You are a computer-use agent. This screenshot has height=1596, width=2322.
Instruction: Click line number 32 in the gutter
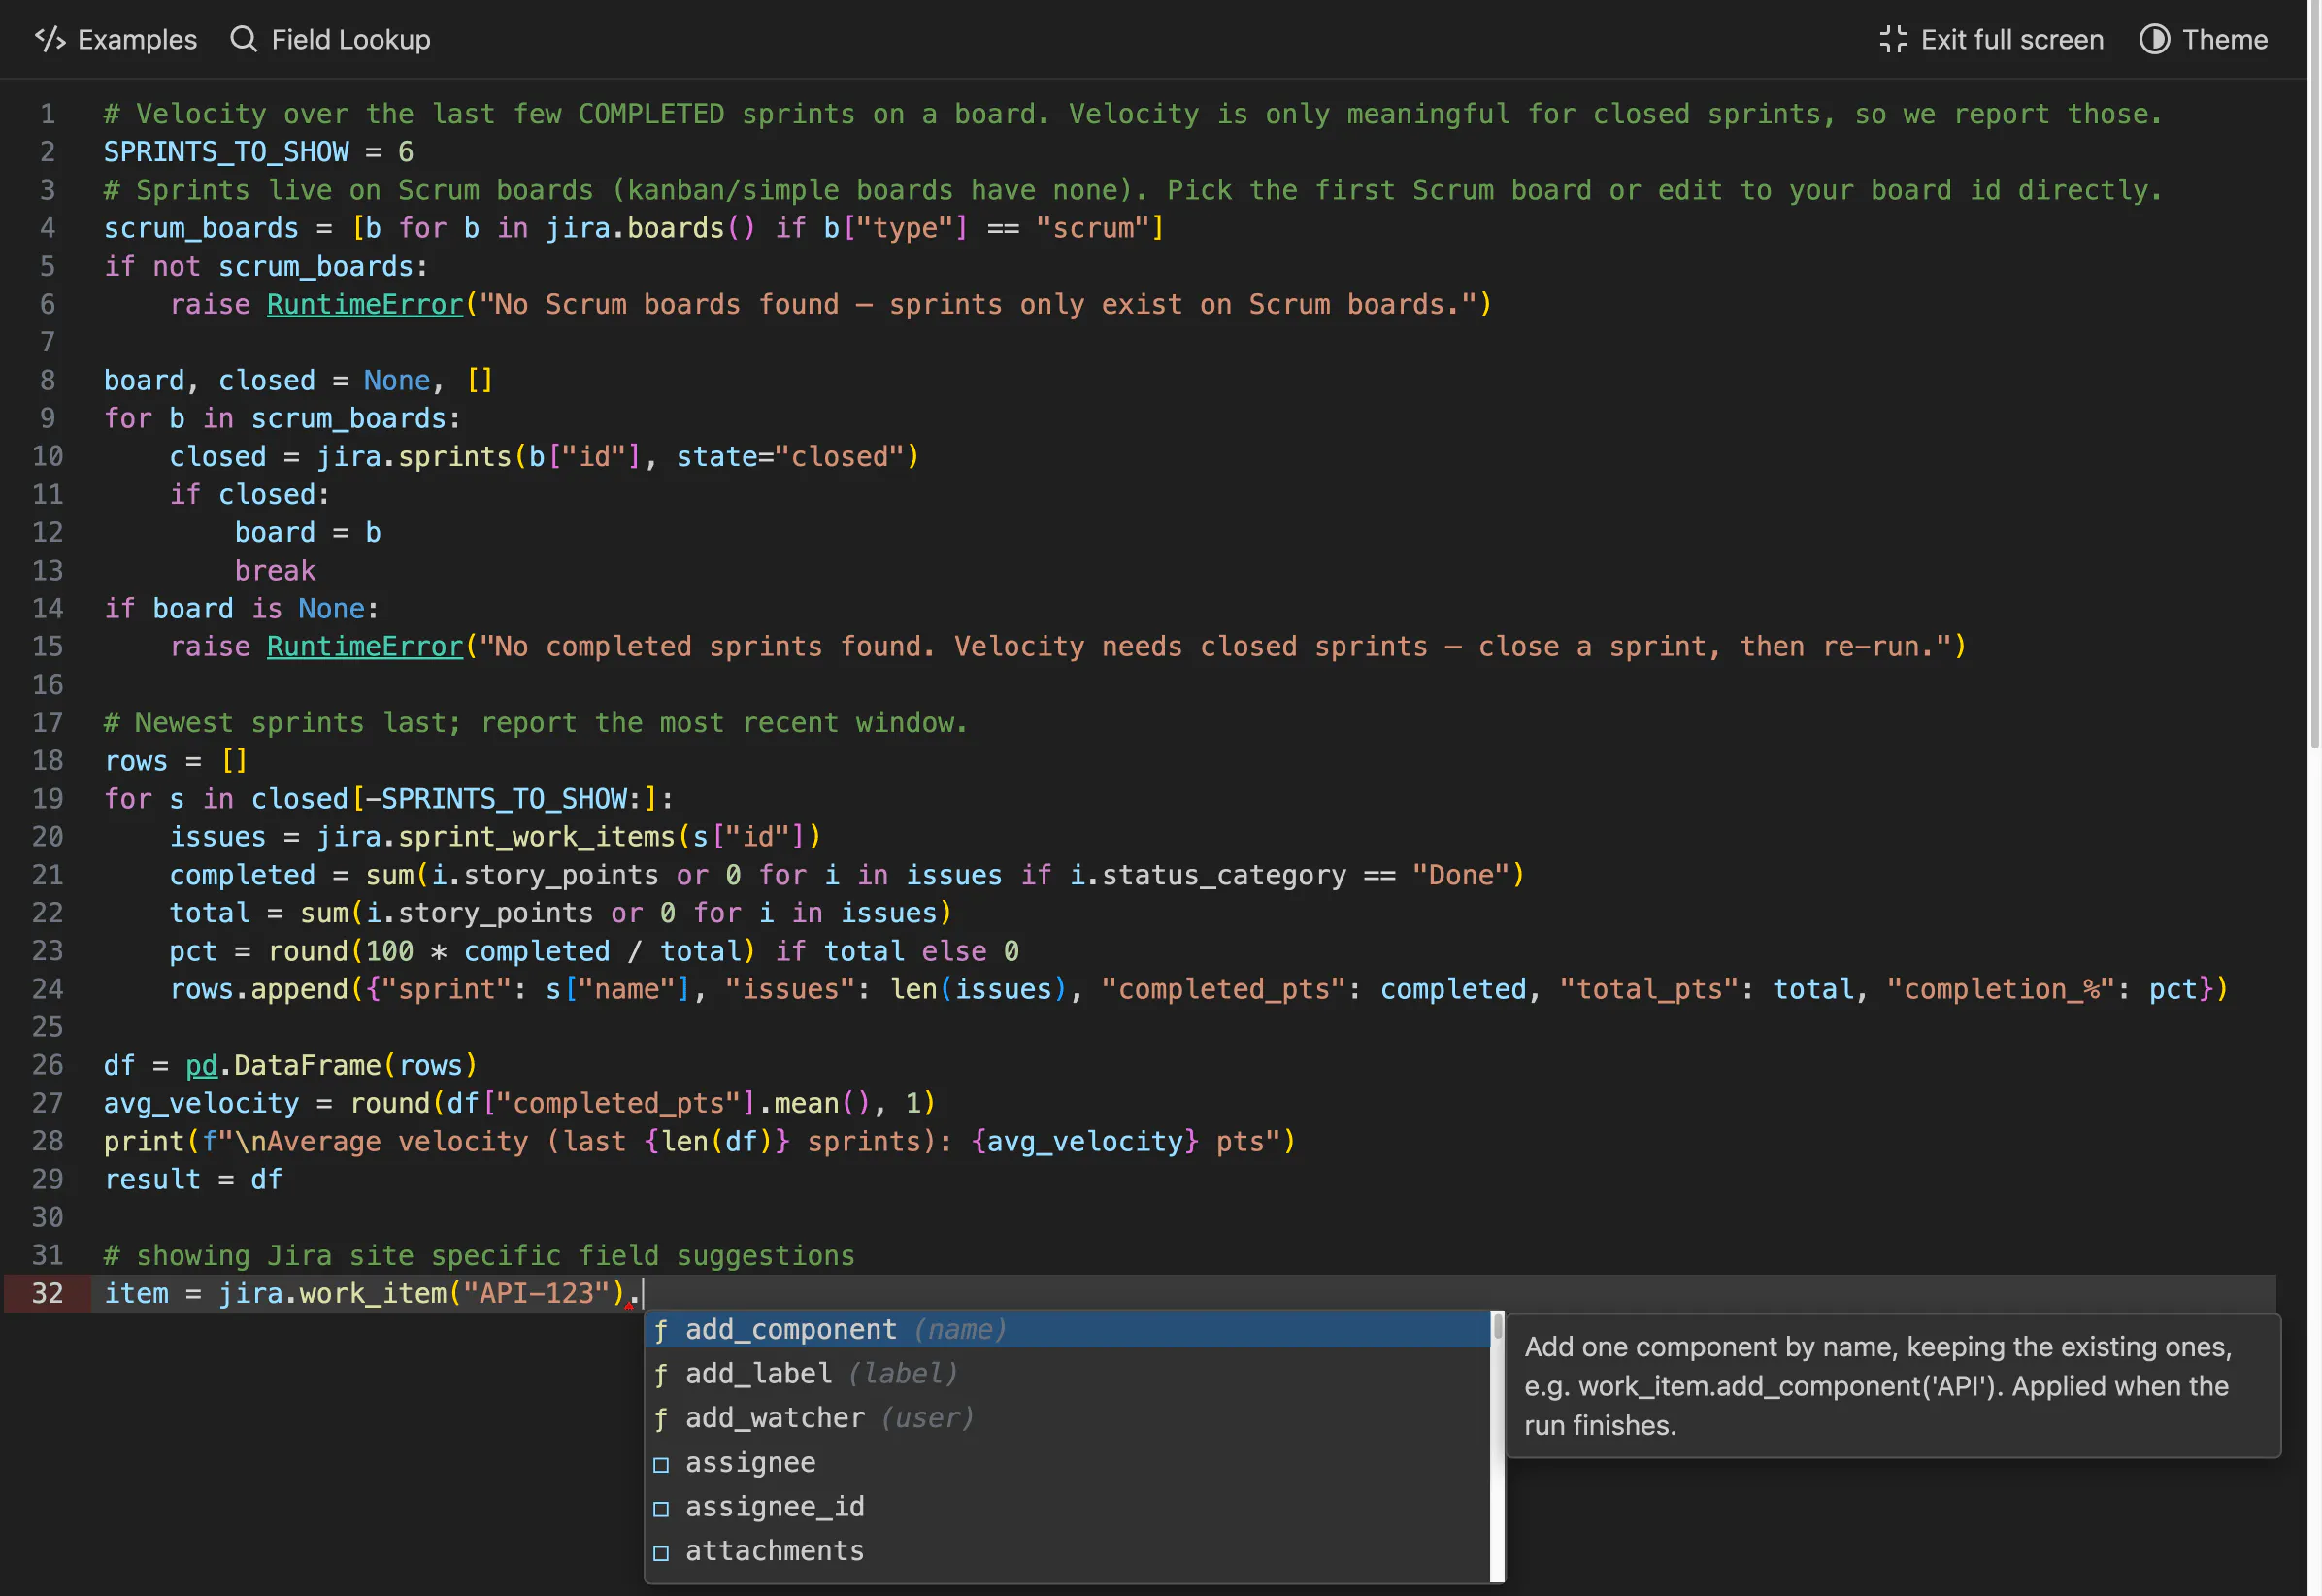tap(47, 1294)
